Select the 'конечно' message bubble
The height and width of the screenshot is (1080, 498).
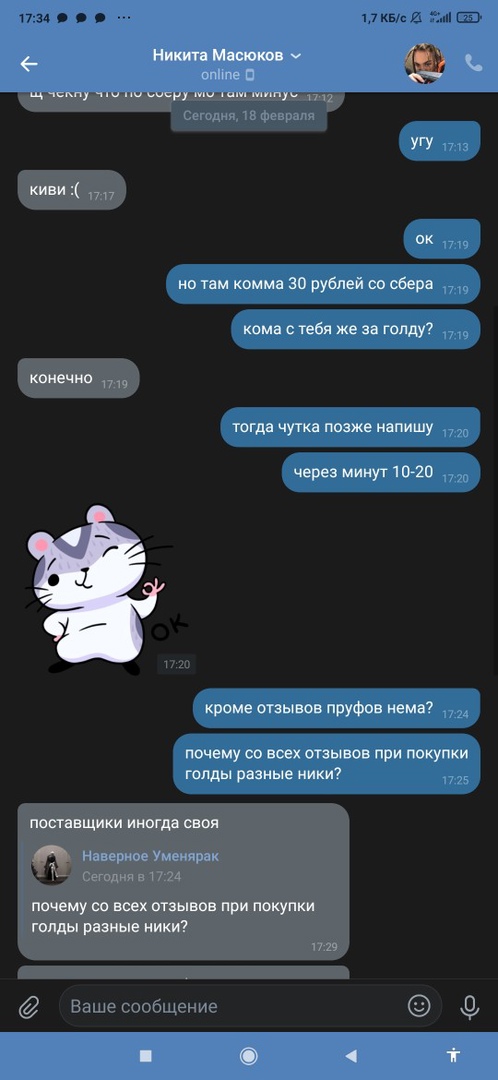(x=79, y=378)
